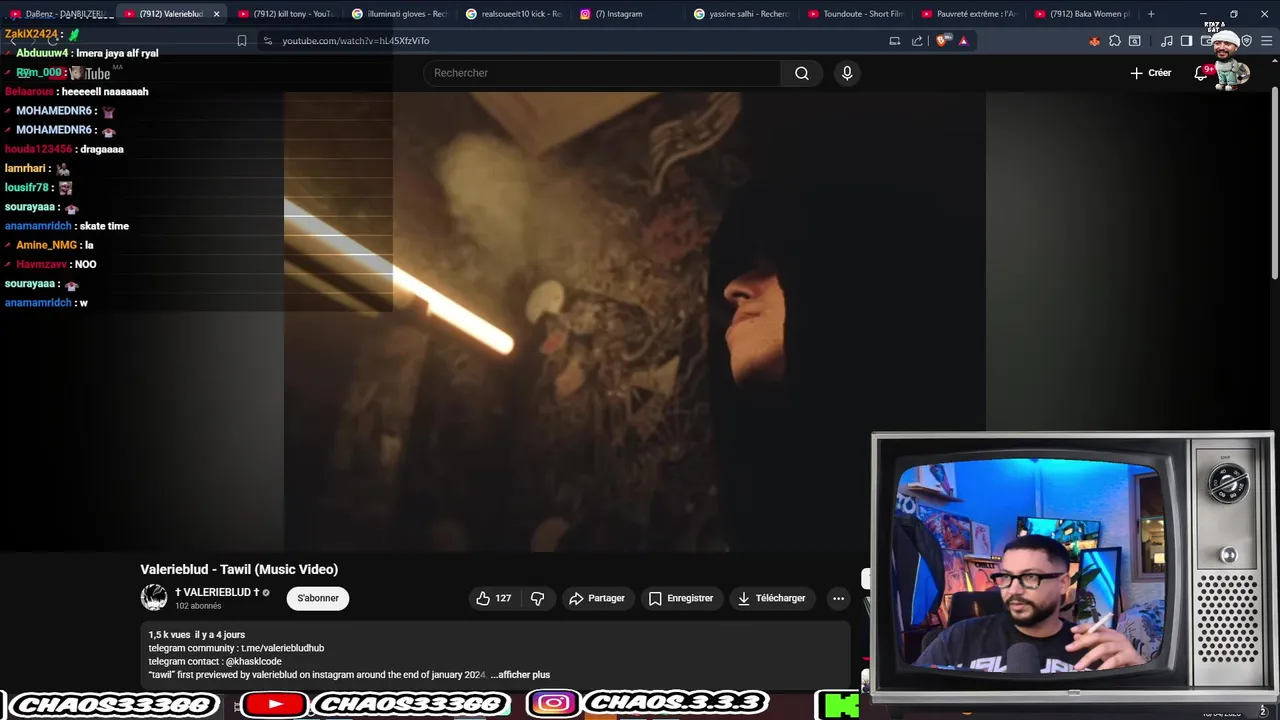Image resolution: width=1280 pixels, height=720 pixels.
Task: Click the cast/picture-in-picture icon in address bar
Action: tap(895, 41)
